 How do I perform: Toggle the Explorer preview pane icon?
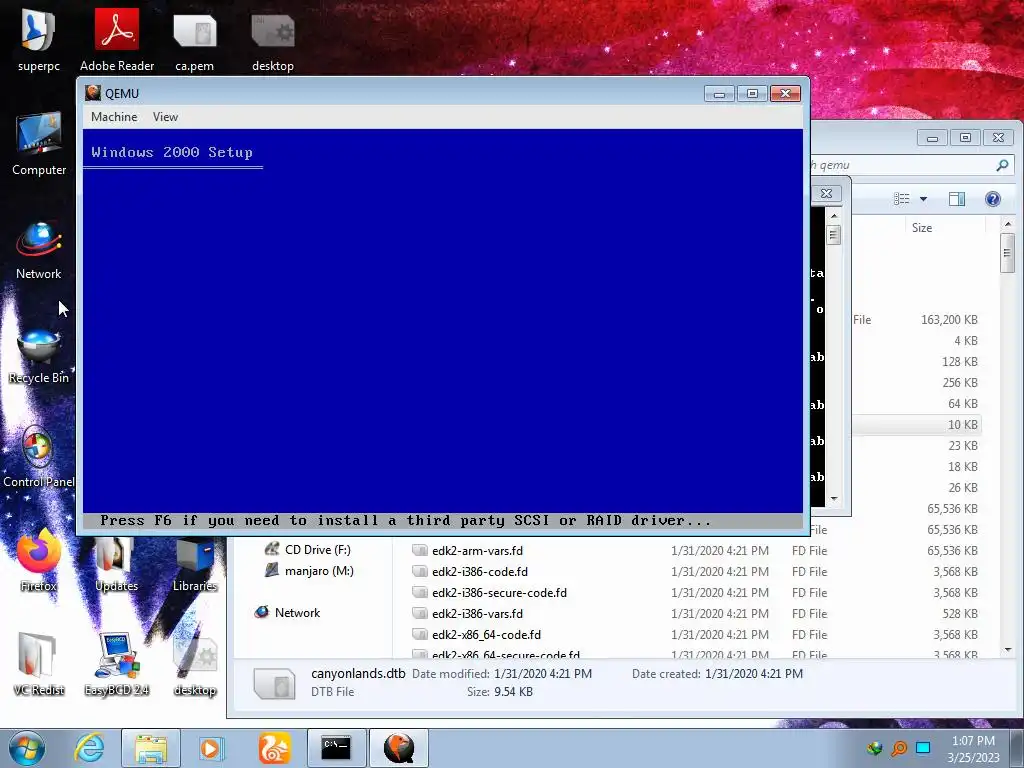coord(957,199)
